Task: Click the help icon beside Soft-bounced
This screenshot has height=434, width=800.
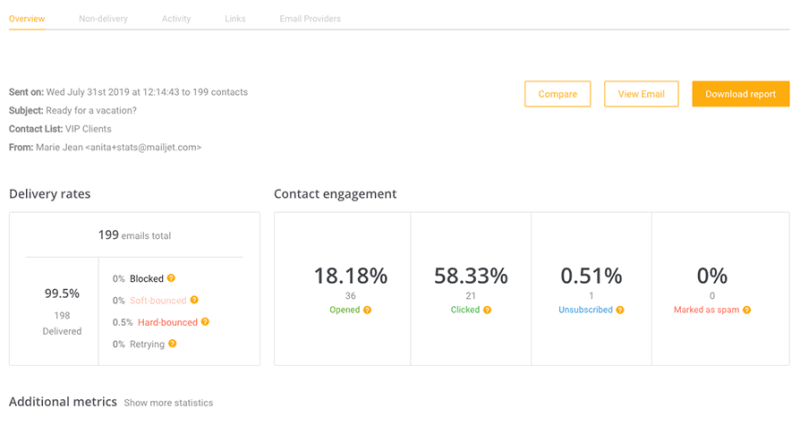Action: pyautogui.click(x=194, y=300)
